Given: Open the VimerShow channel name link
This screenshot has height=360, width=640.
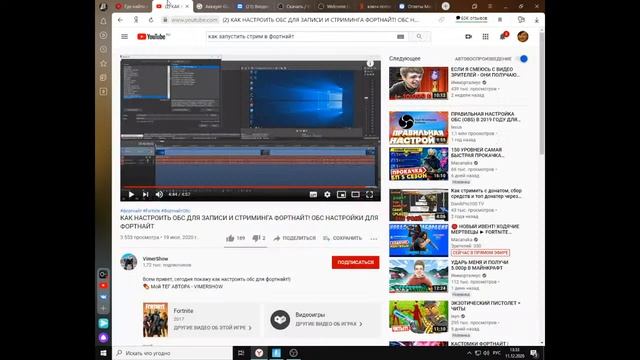Looking at the screenshot, I should [x=155, y=259].
